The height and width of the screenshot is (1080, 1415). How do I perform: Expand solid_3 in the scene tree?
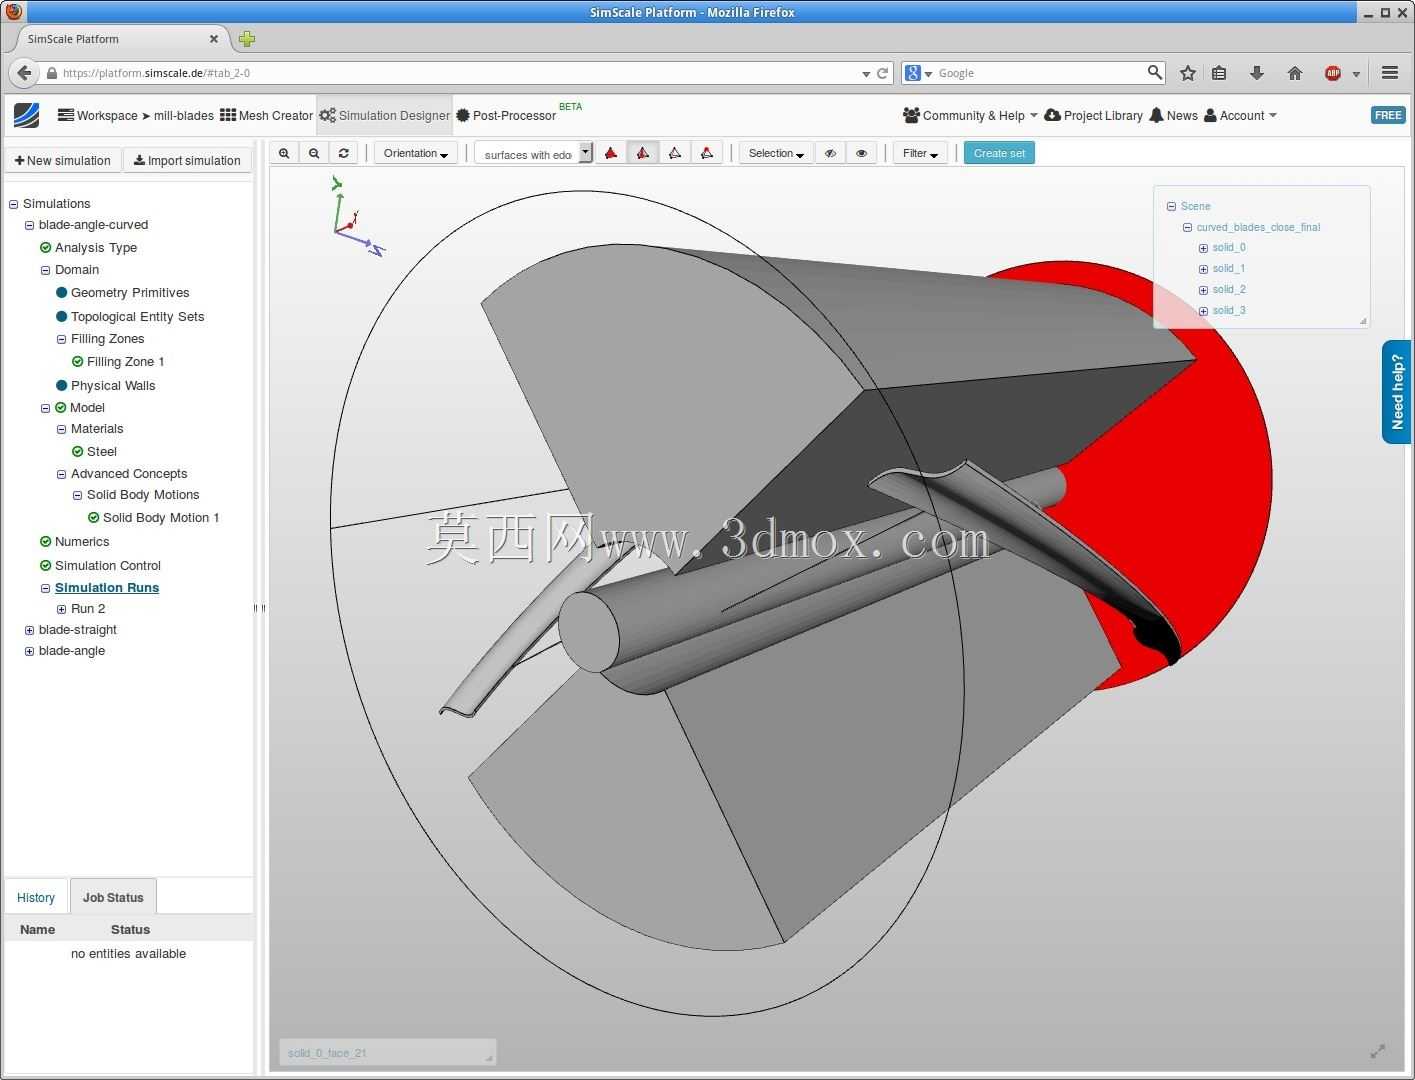coord(1203,311)
